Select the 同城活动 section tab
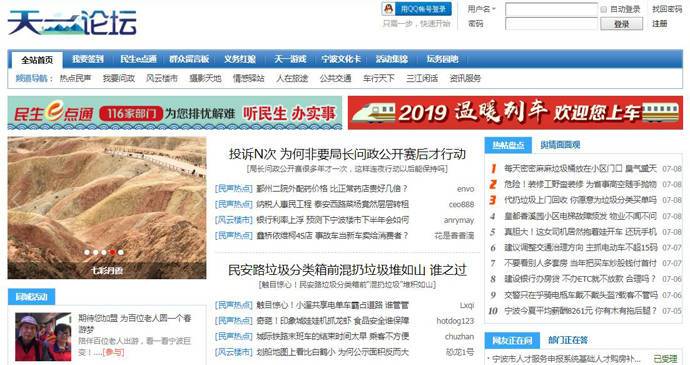690x365 pixels. coord(31,297)
